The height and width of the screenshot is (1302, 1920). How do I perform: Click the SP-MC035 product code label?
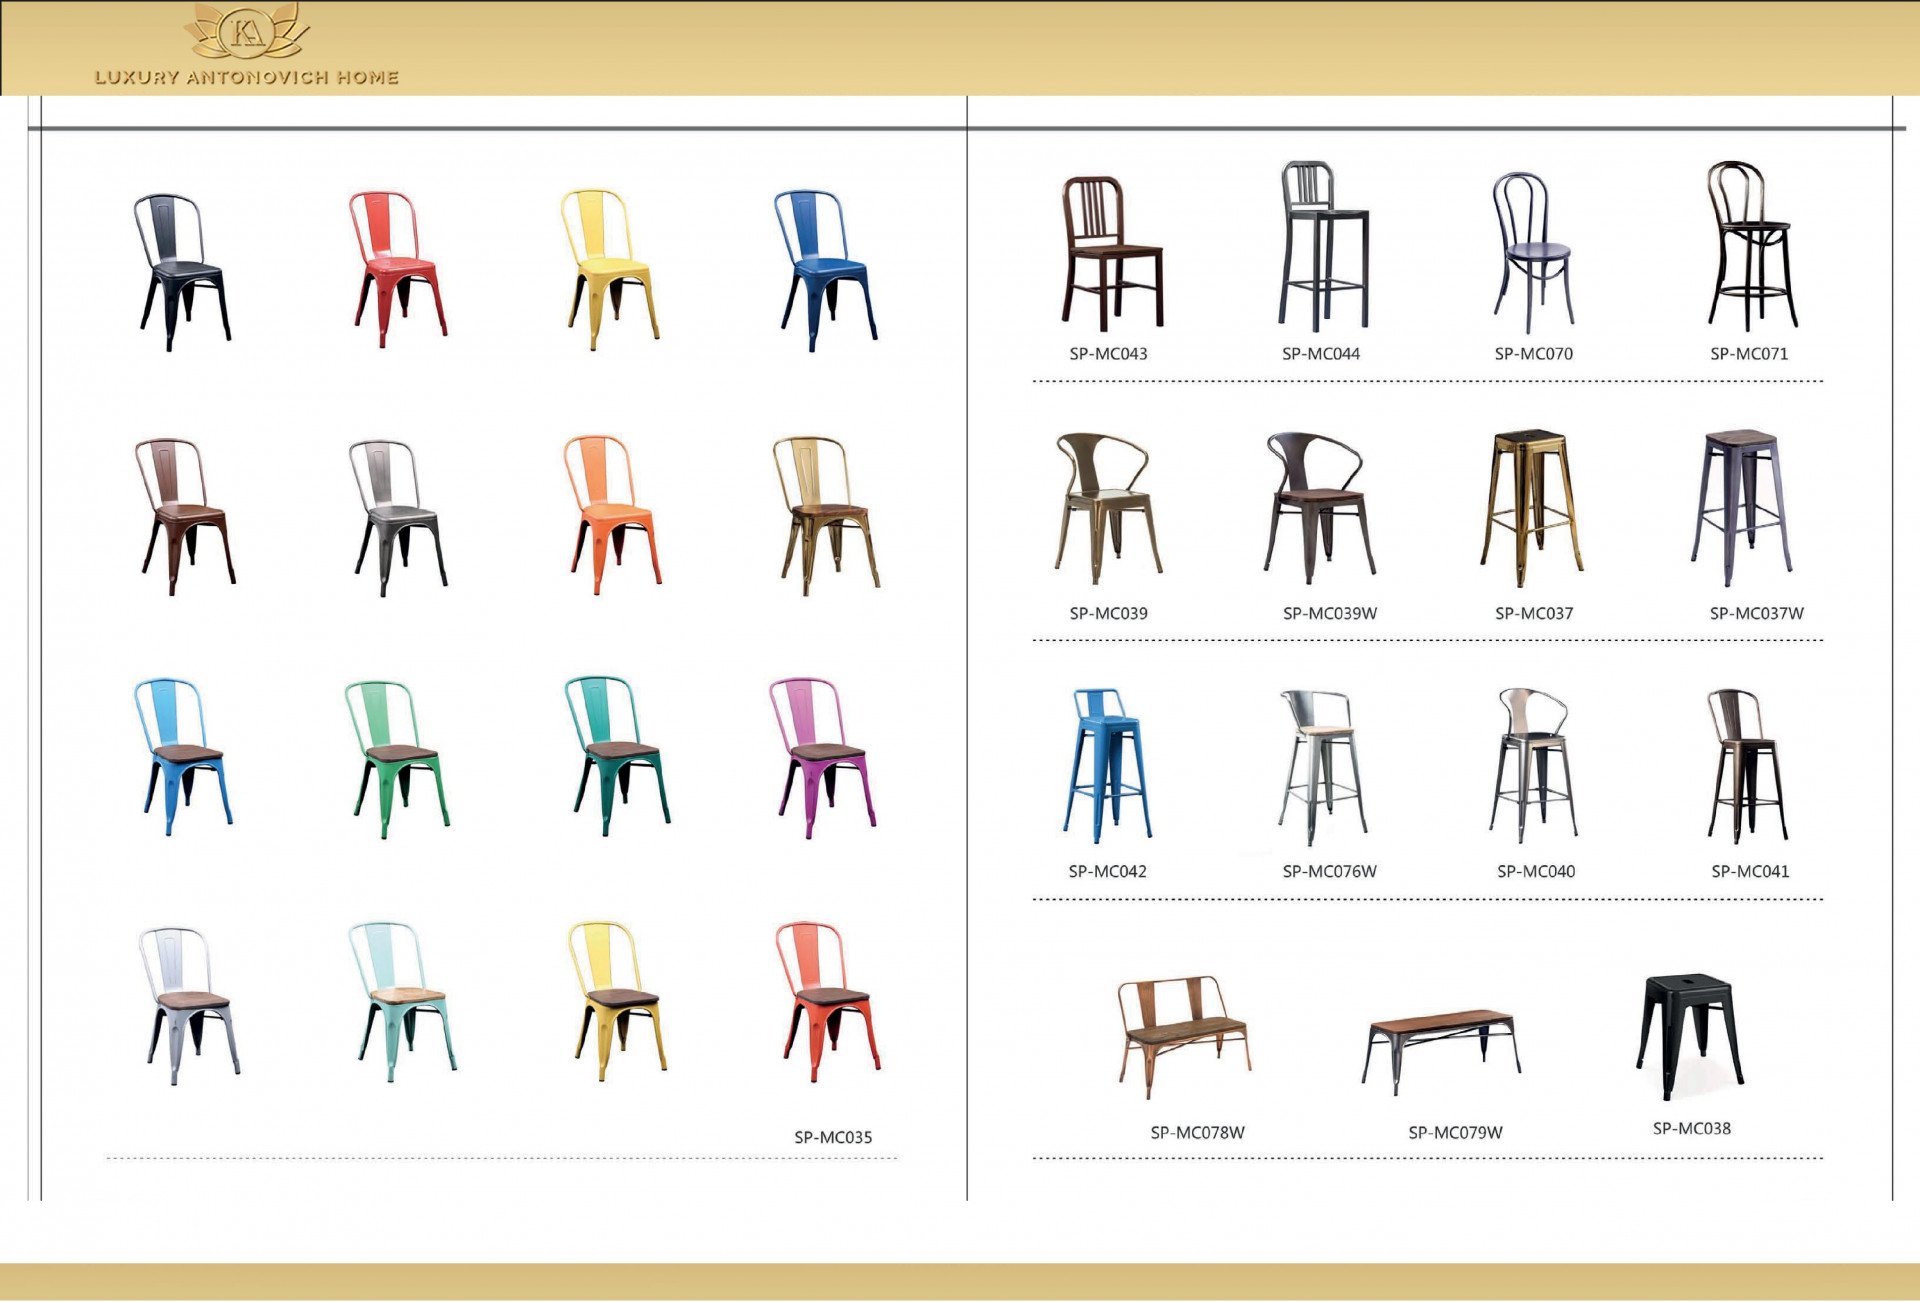[832, 1137]
